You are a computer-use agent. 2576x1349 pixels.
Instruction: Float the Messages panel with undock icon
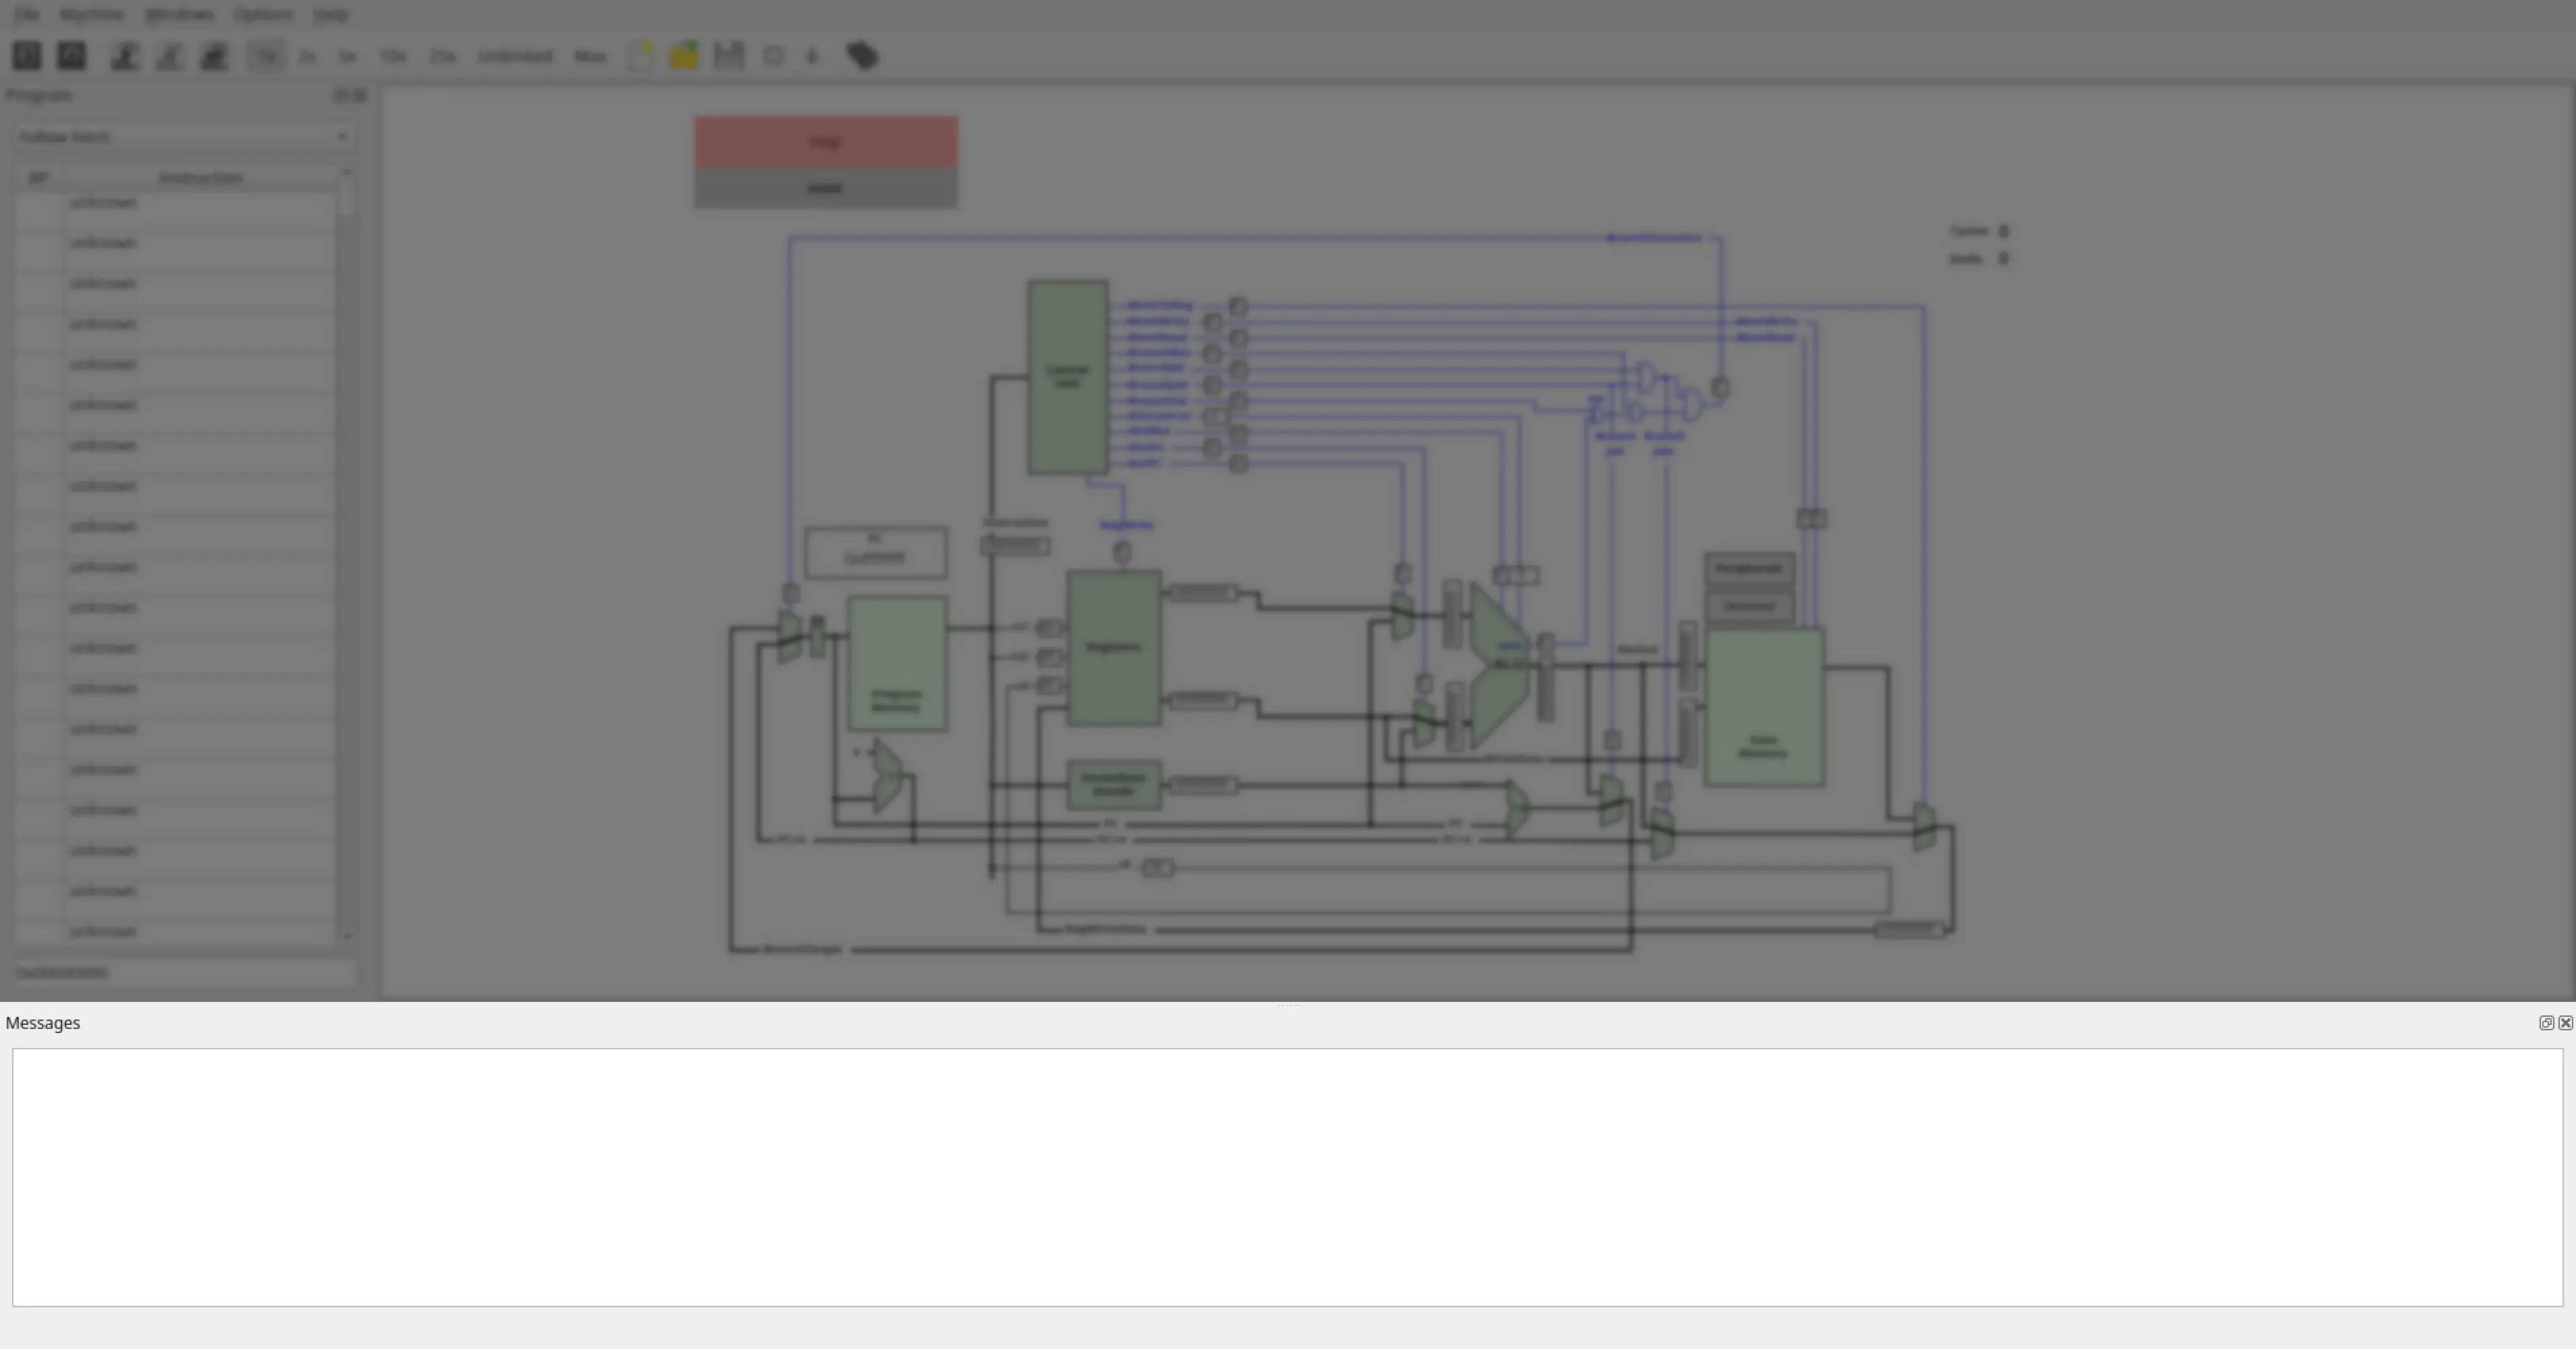coord(2546,1022)
